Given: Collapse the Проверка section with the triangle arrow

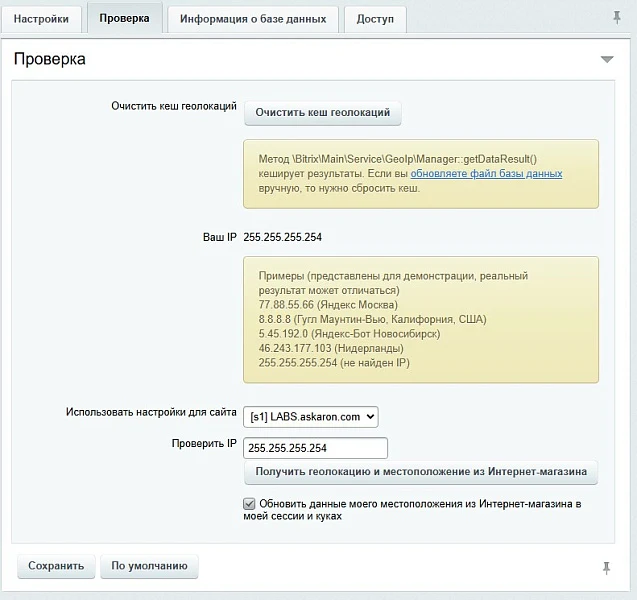Looking at the screenshot, I should coord(607,59).
